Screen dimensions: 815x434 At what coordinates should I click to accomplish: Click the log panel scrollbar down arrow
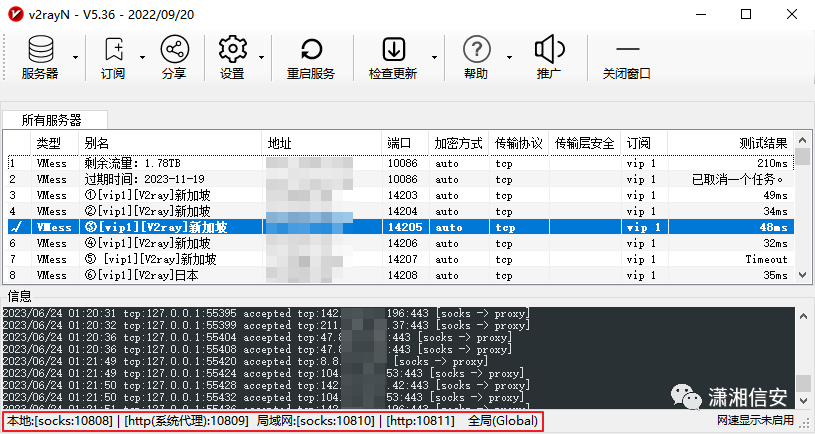[x=803, y=401]
